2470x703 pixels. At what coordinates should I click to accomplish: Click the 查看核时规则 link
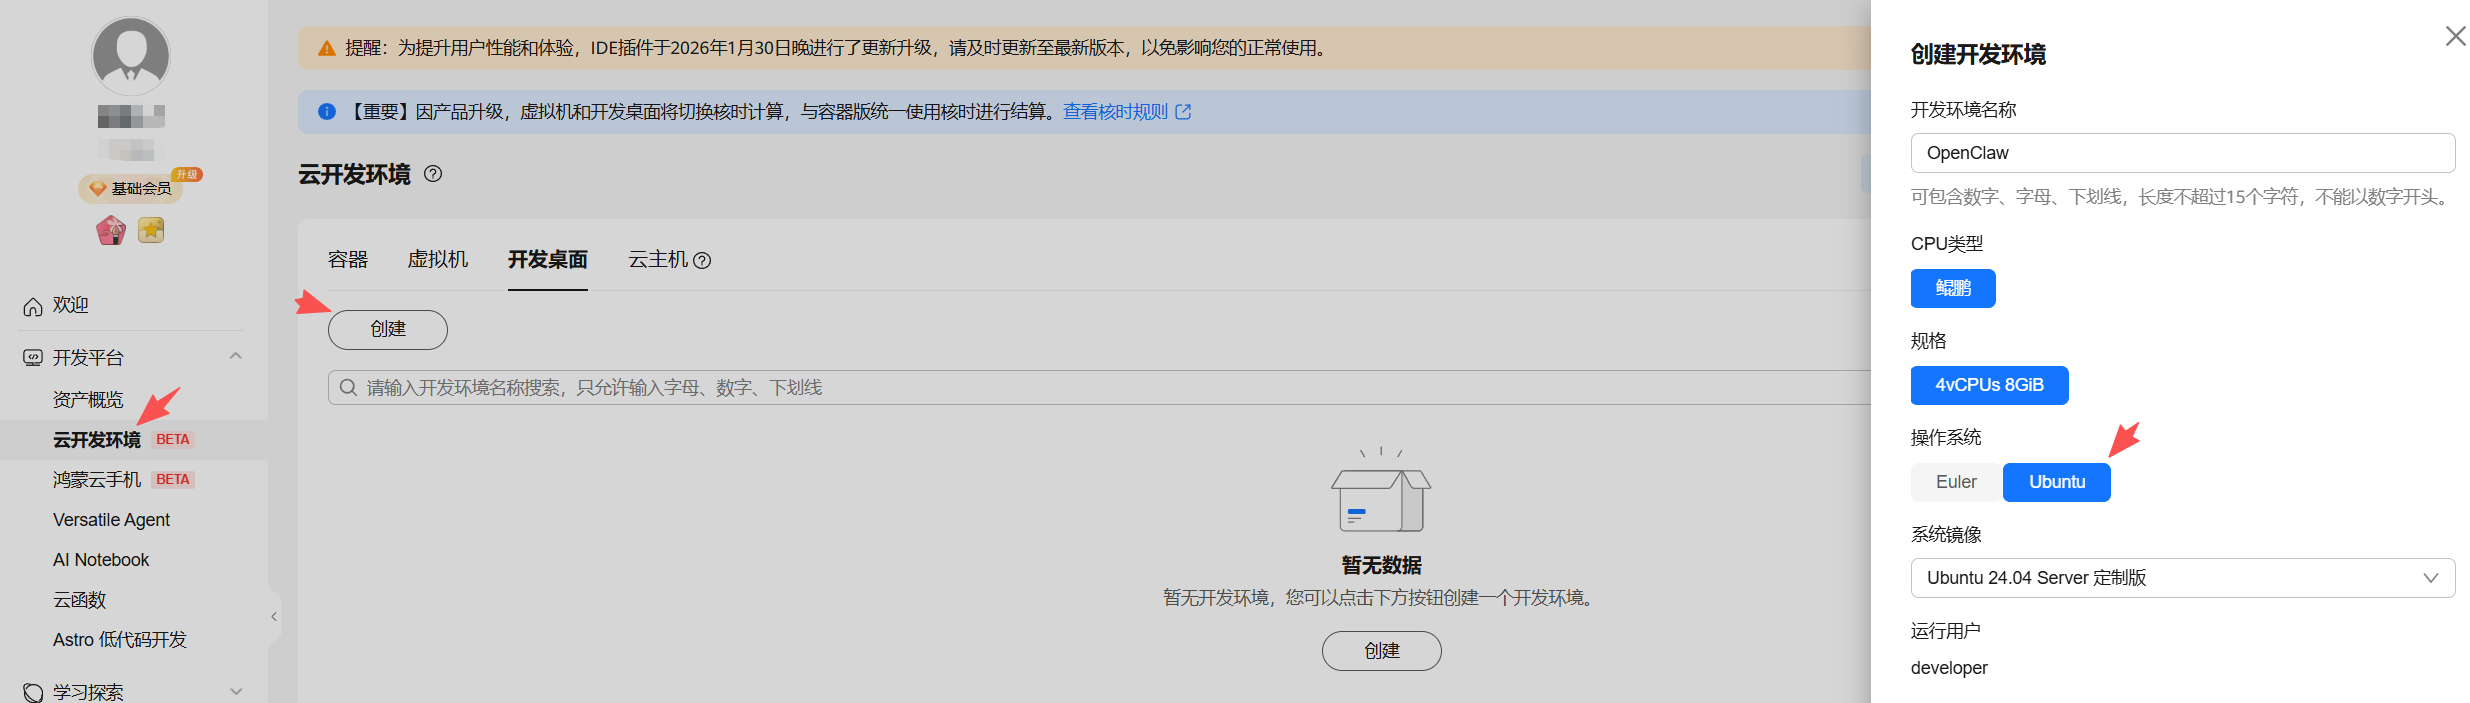[1126, 112]
